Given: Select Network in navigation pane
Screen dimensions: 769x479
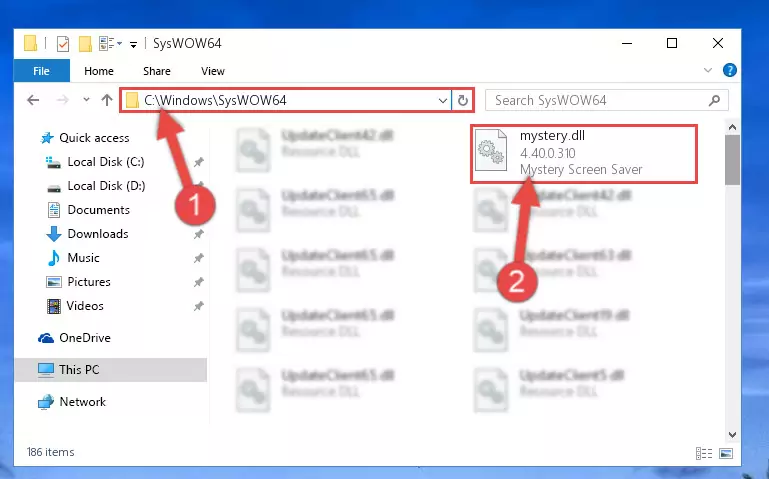Looking at the screenshot, I should 82,402.
